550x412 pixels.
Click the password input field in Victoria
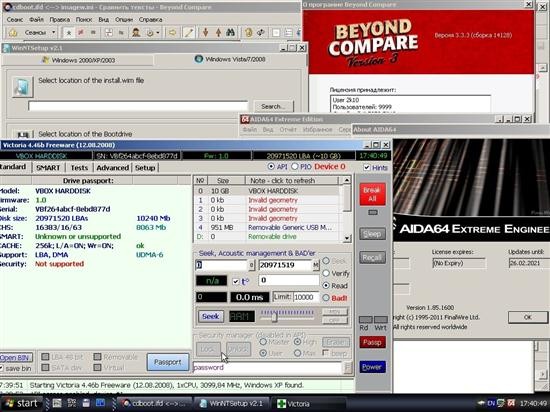pos(267,367)
